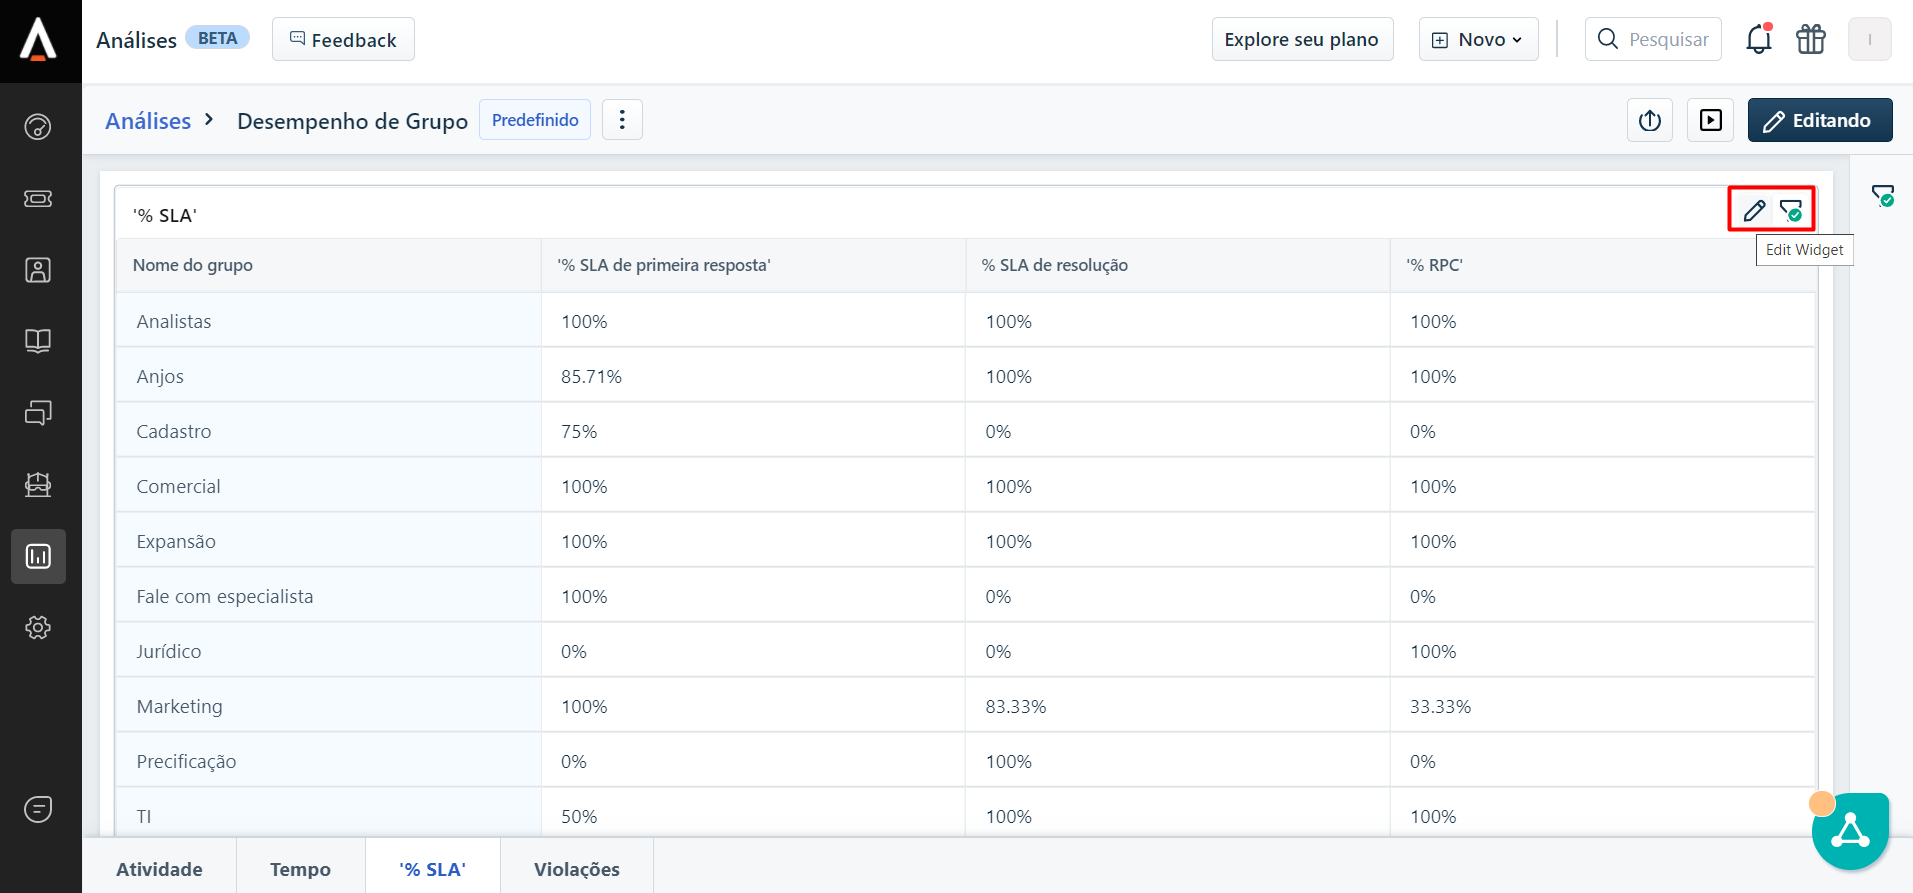Open the three-dot more options menu
1913x893 pixels.
[622, 120]
